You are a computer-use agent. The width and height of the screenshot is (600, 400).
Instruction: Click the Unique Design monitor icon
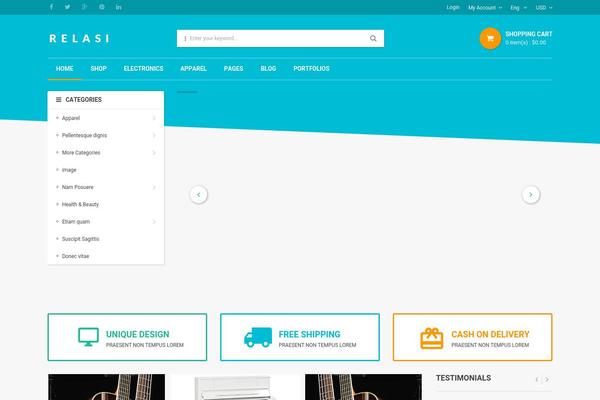click(x=88, y=337)
